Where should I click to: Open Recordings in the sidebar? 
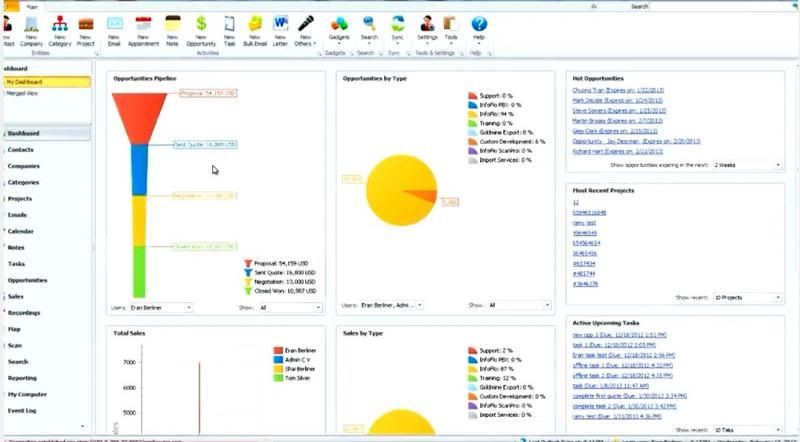23,313
